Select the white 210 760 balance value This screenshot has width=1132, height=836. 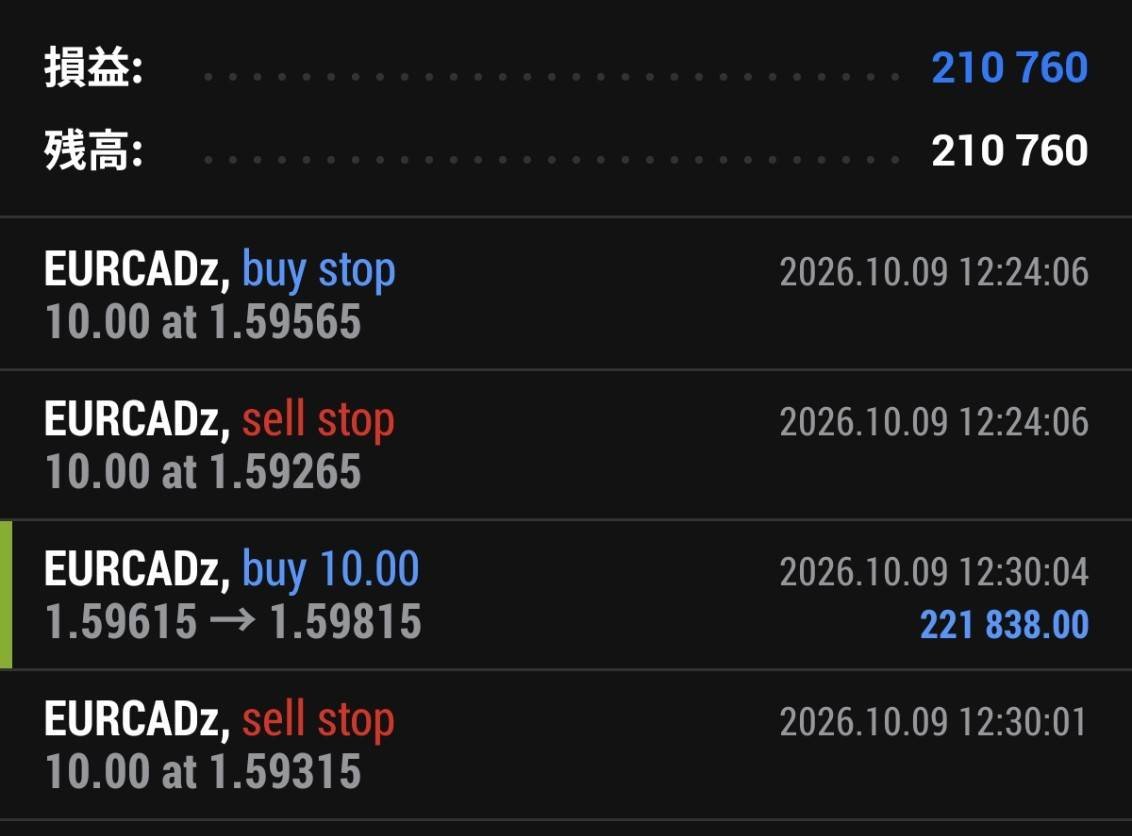pyautogui.click(x=1009, y=150)
